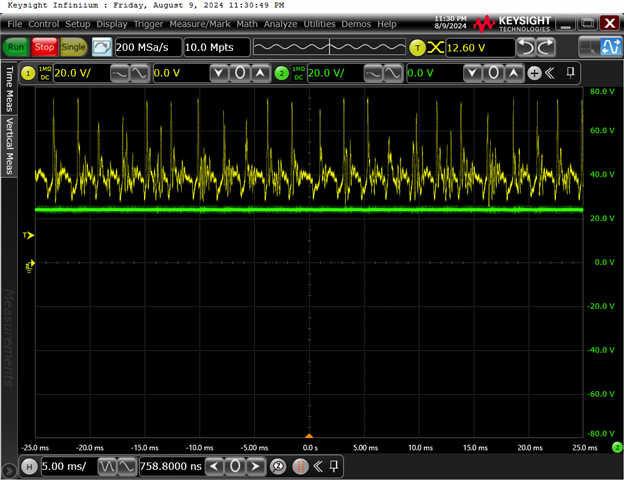624x480 pixels.
Task: Move channel 1 offset up arrow
Action: coord(260,73)
